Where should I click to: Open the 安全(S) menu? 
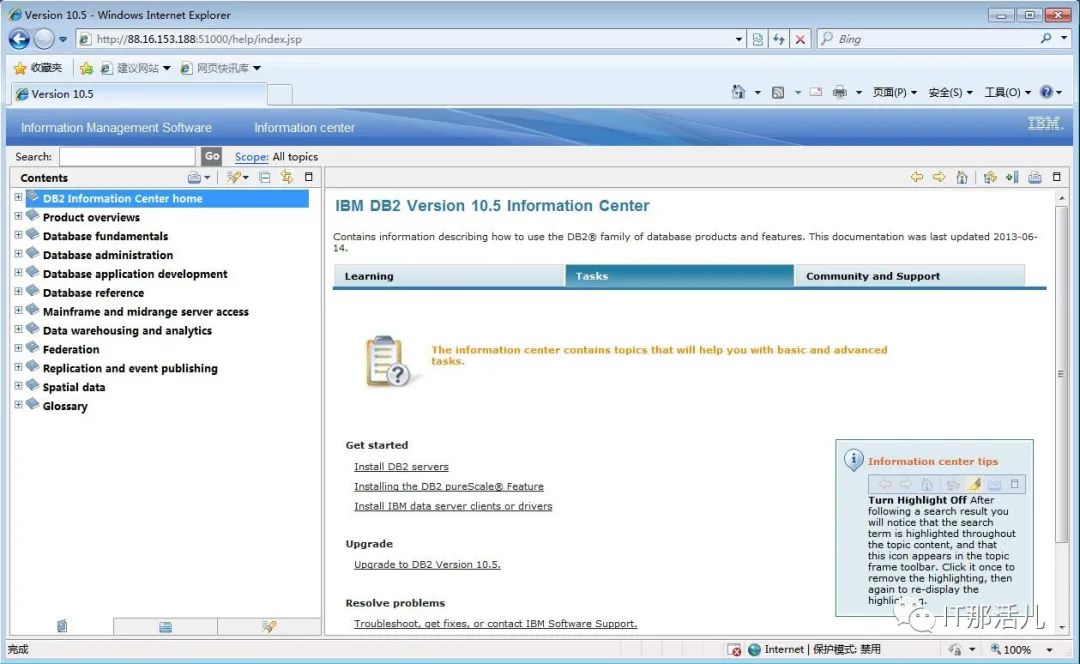click(x=951, y=92)
